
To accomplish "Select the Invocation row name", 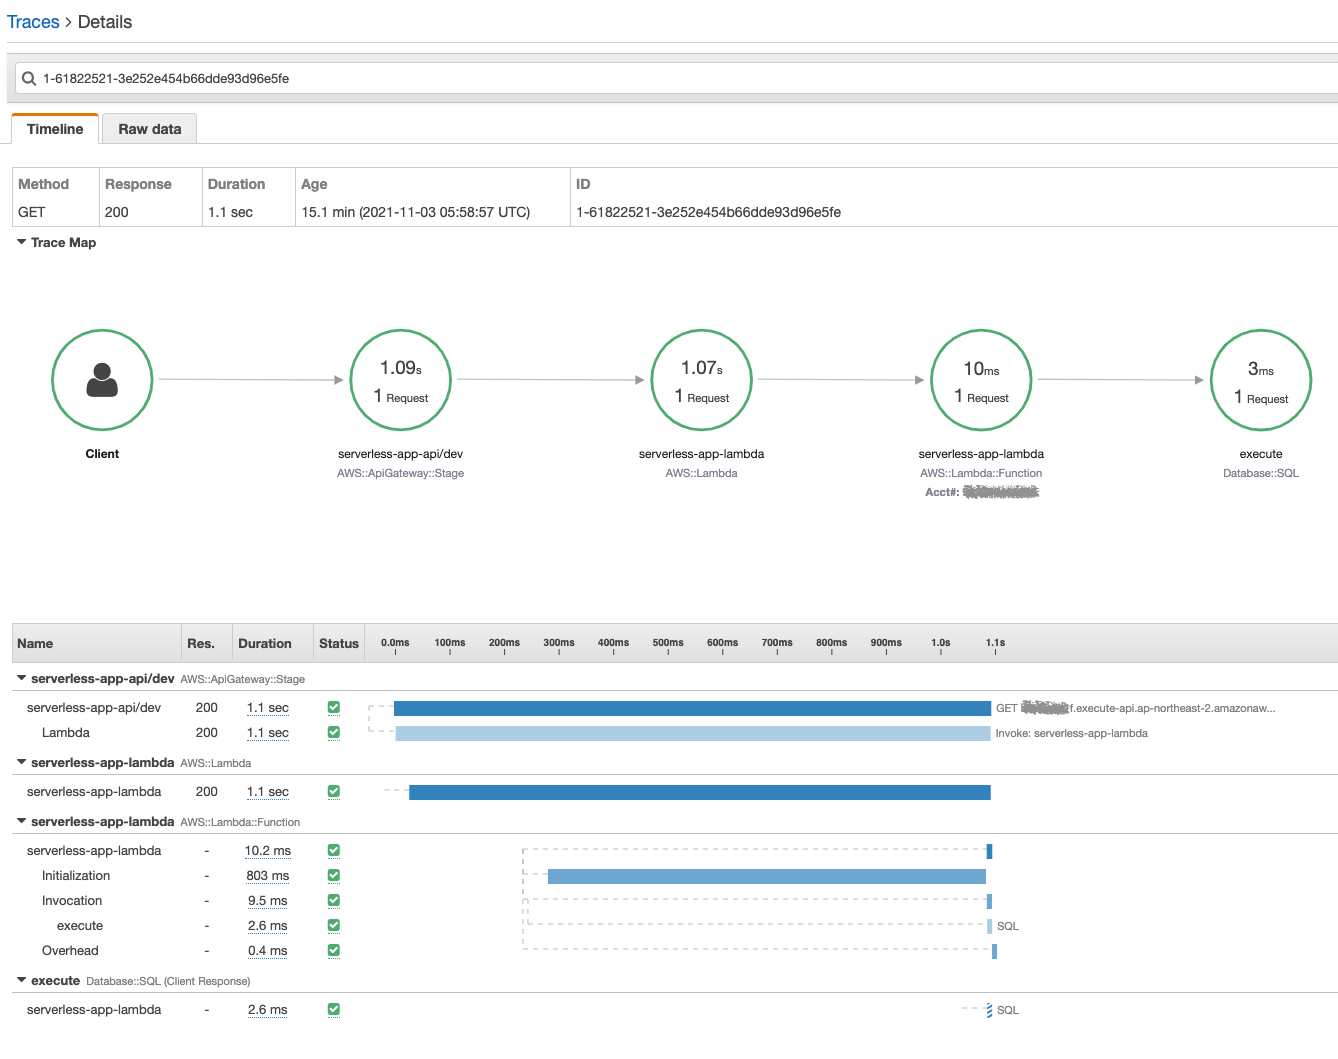I will point(72,900).
